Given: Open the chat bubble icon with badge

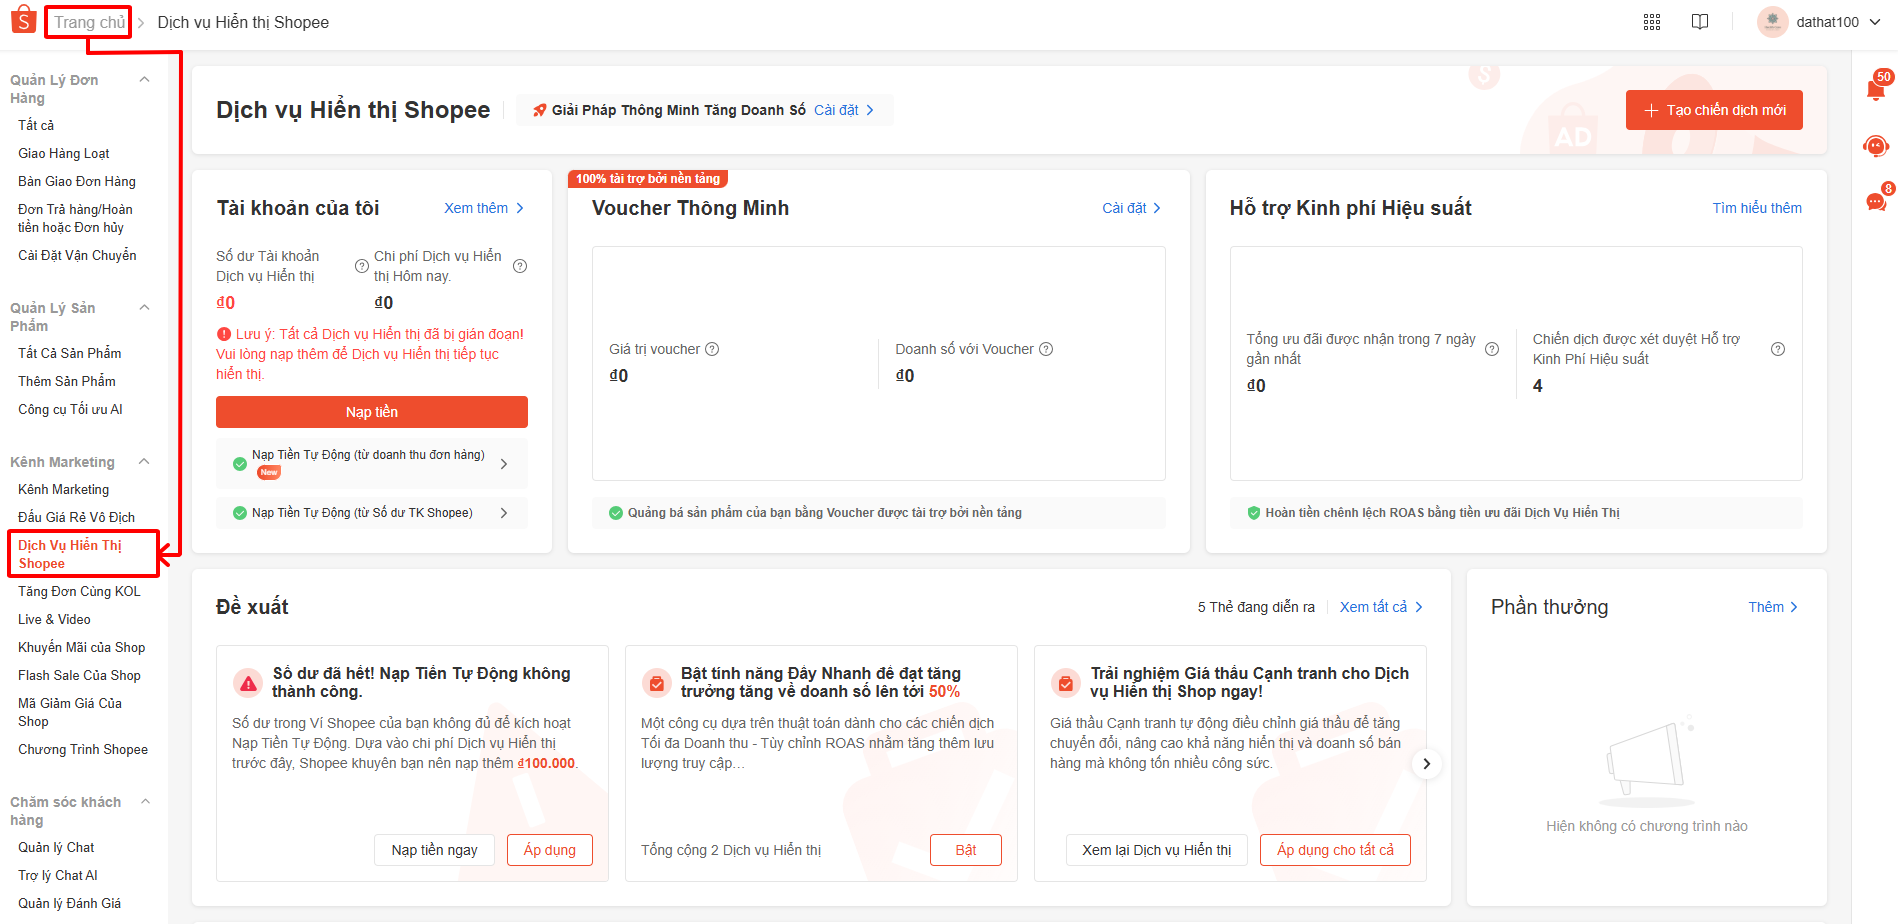Looking at the screenshot, I should [x=1876, y=202].
